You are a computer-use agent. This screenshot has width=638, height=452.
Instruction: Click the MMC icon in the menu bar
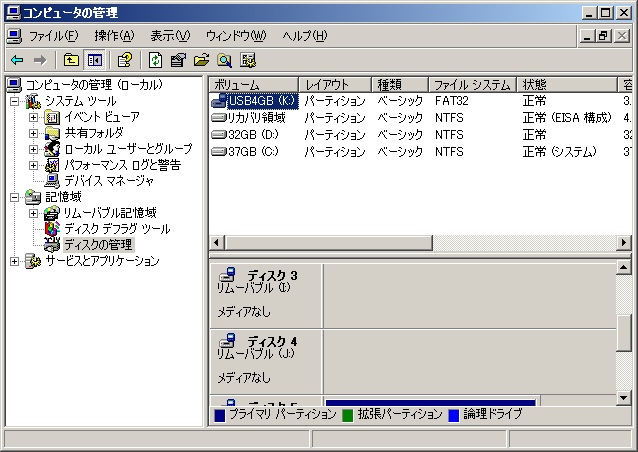coord(14,36)
